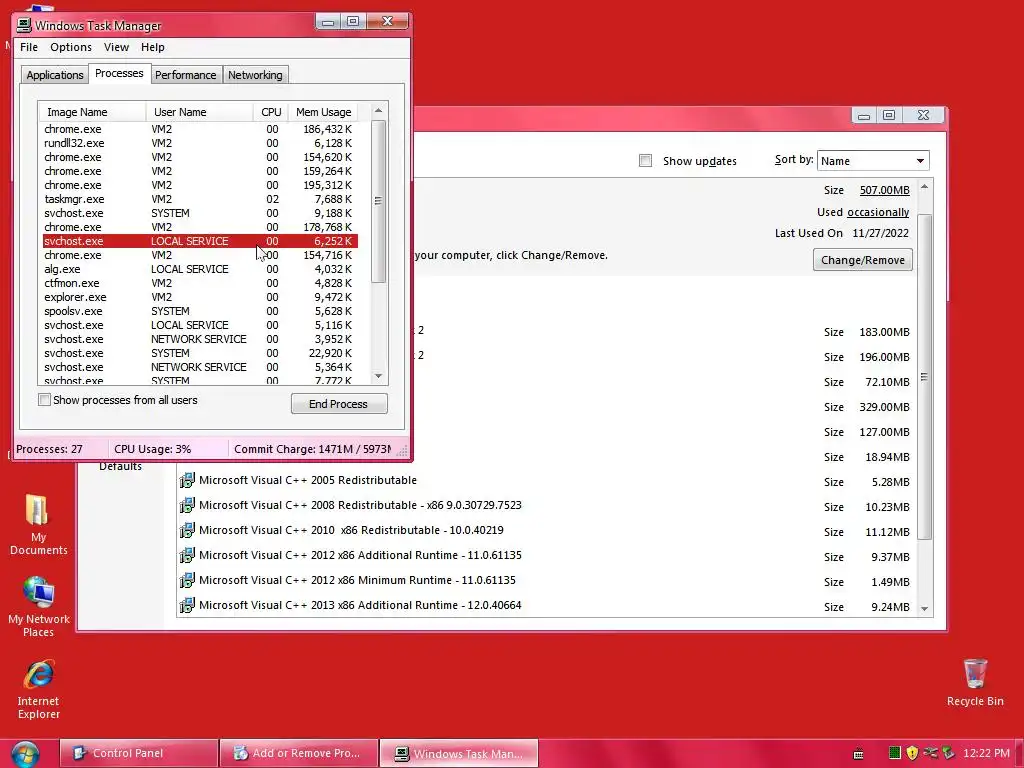Screen dimensions: 1024x768
Task: Click the network connection tray icon
Action: pyautogui.click(x=931, y=753)
